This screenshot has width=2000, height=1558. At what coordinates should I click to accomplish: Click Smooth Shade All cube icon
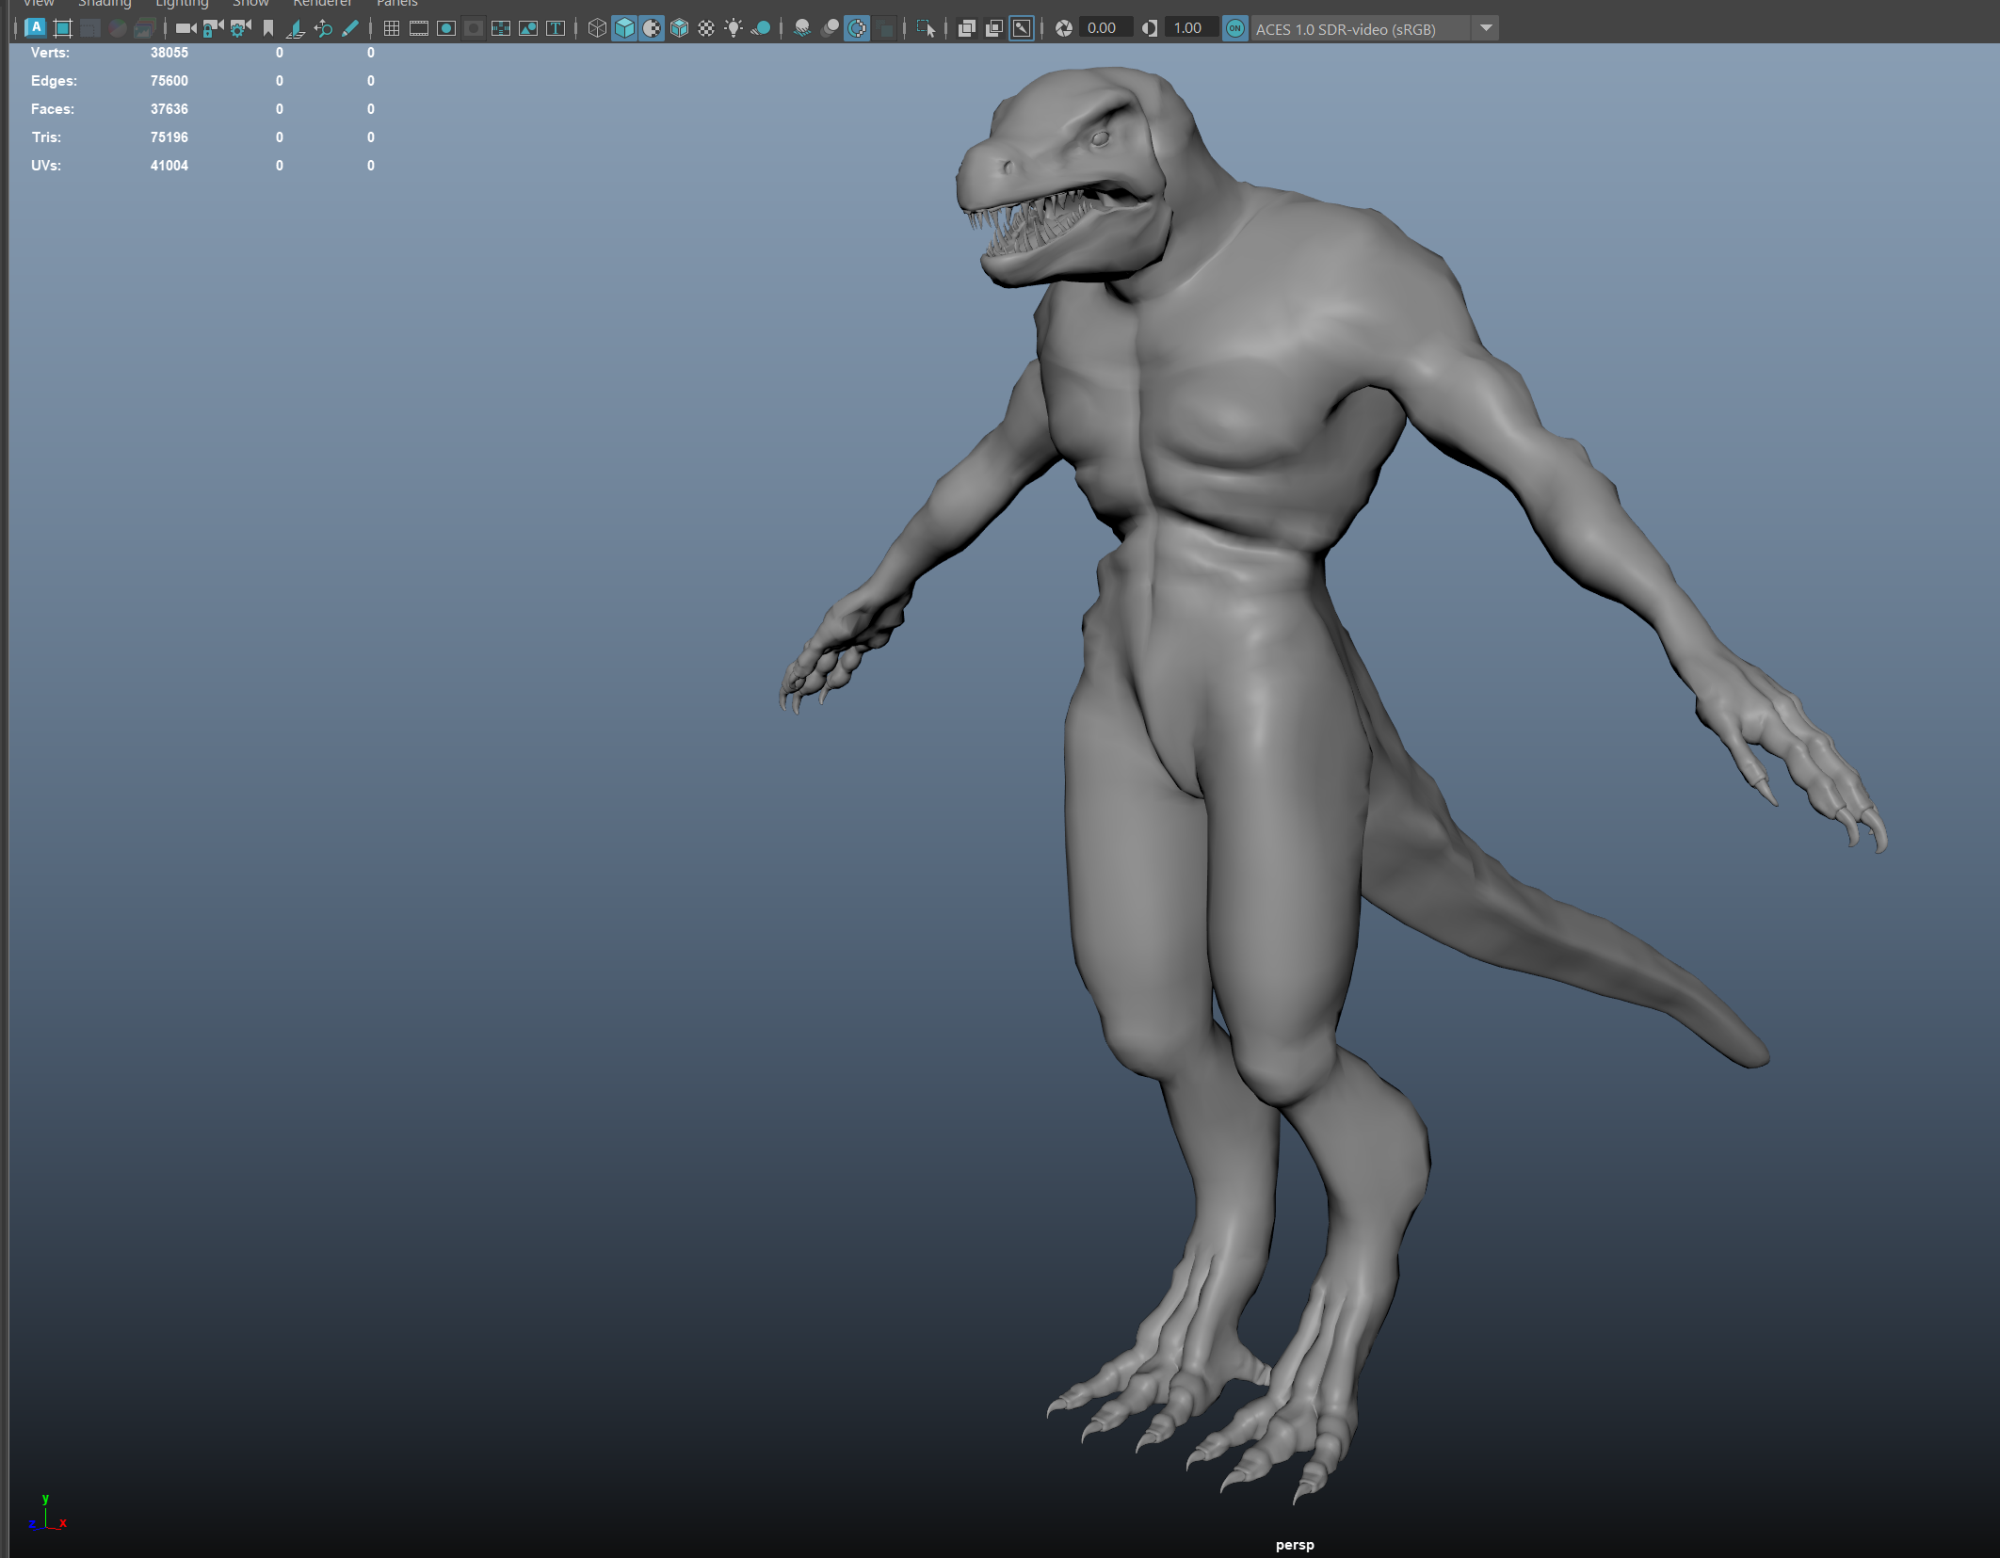pyautogui.click(x=624, y=28)
